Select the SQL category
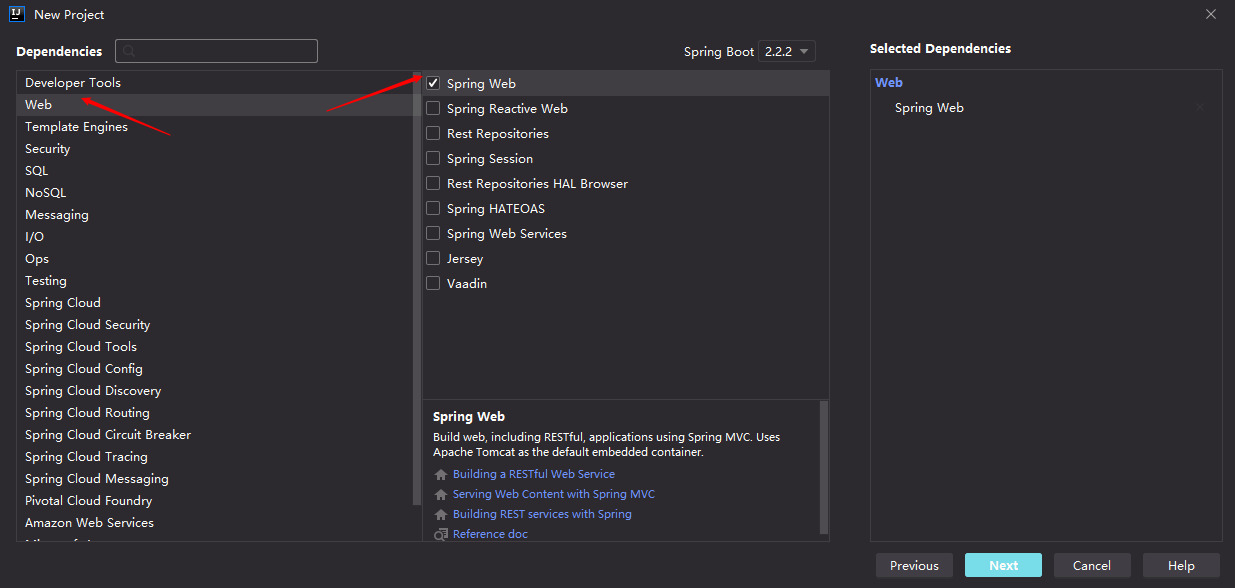1235x588 pixels. pos(215,171)
